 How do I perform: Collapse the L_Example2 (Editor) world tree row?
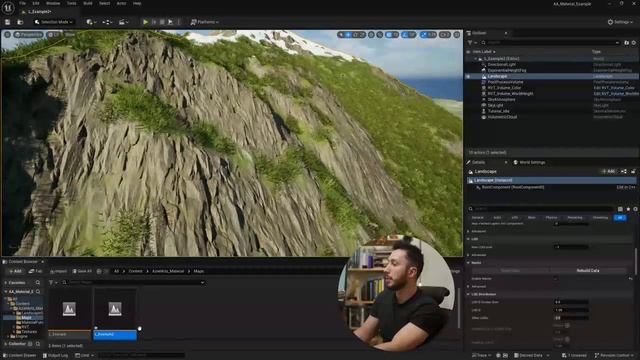tap(476, 59)
